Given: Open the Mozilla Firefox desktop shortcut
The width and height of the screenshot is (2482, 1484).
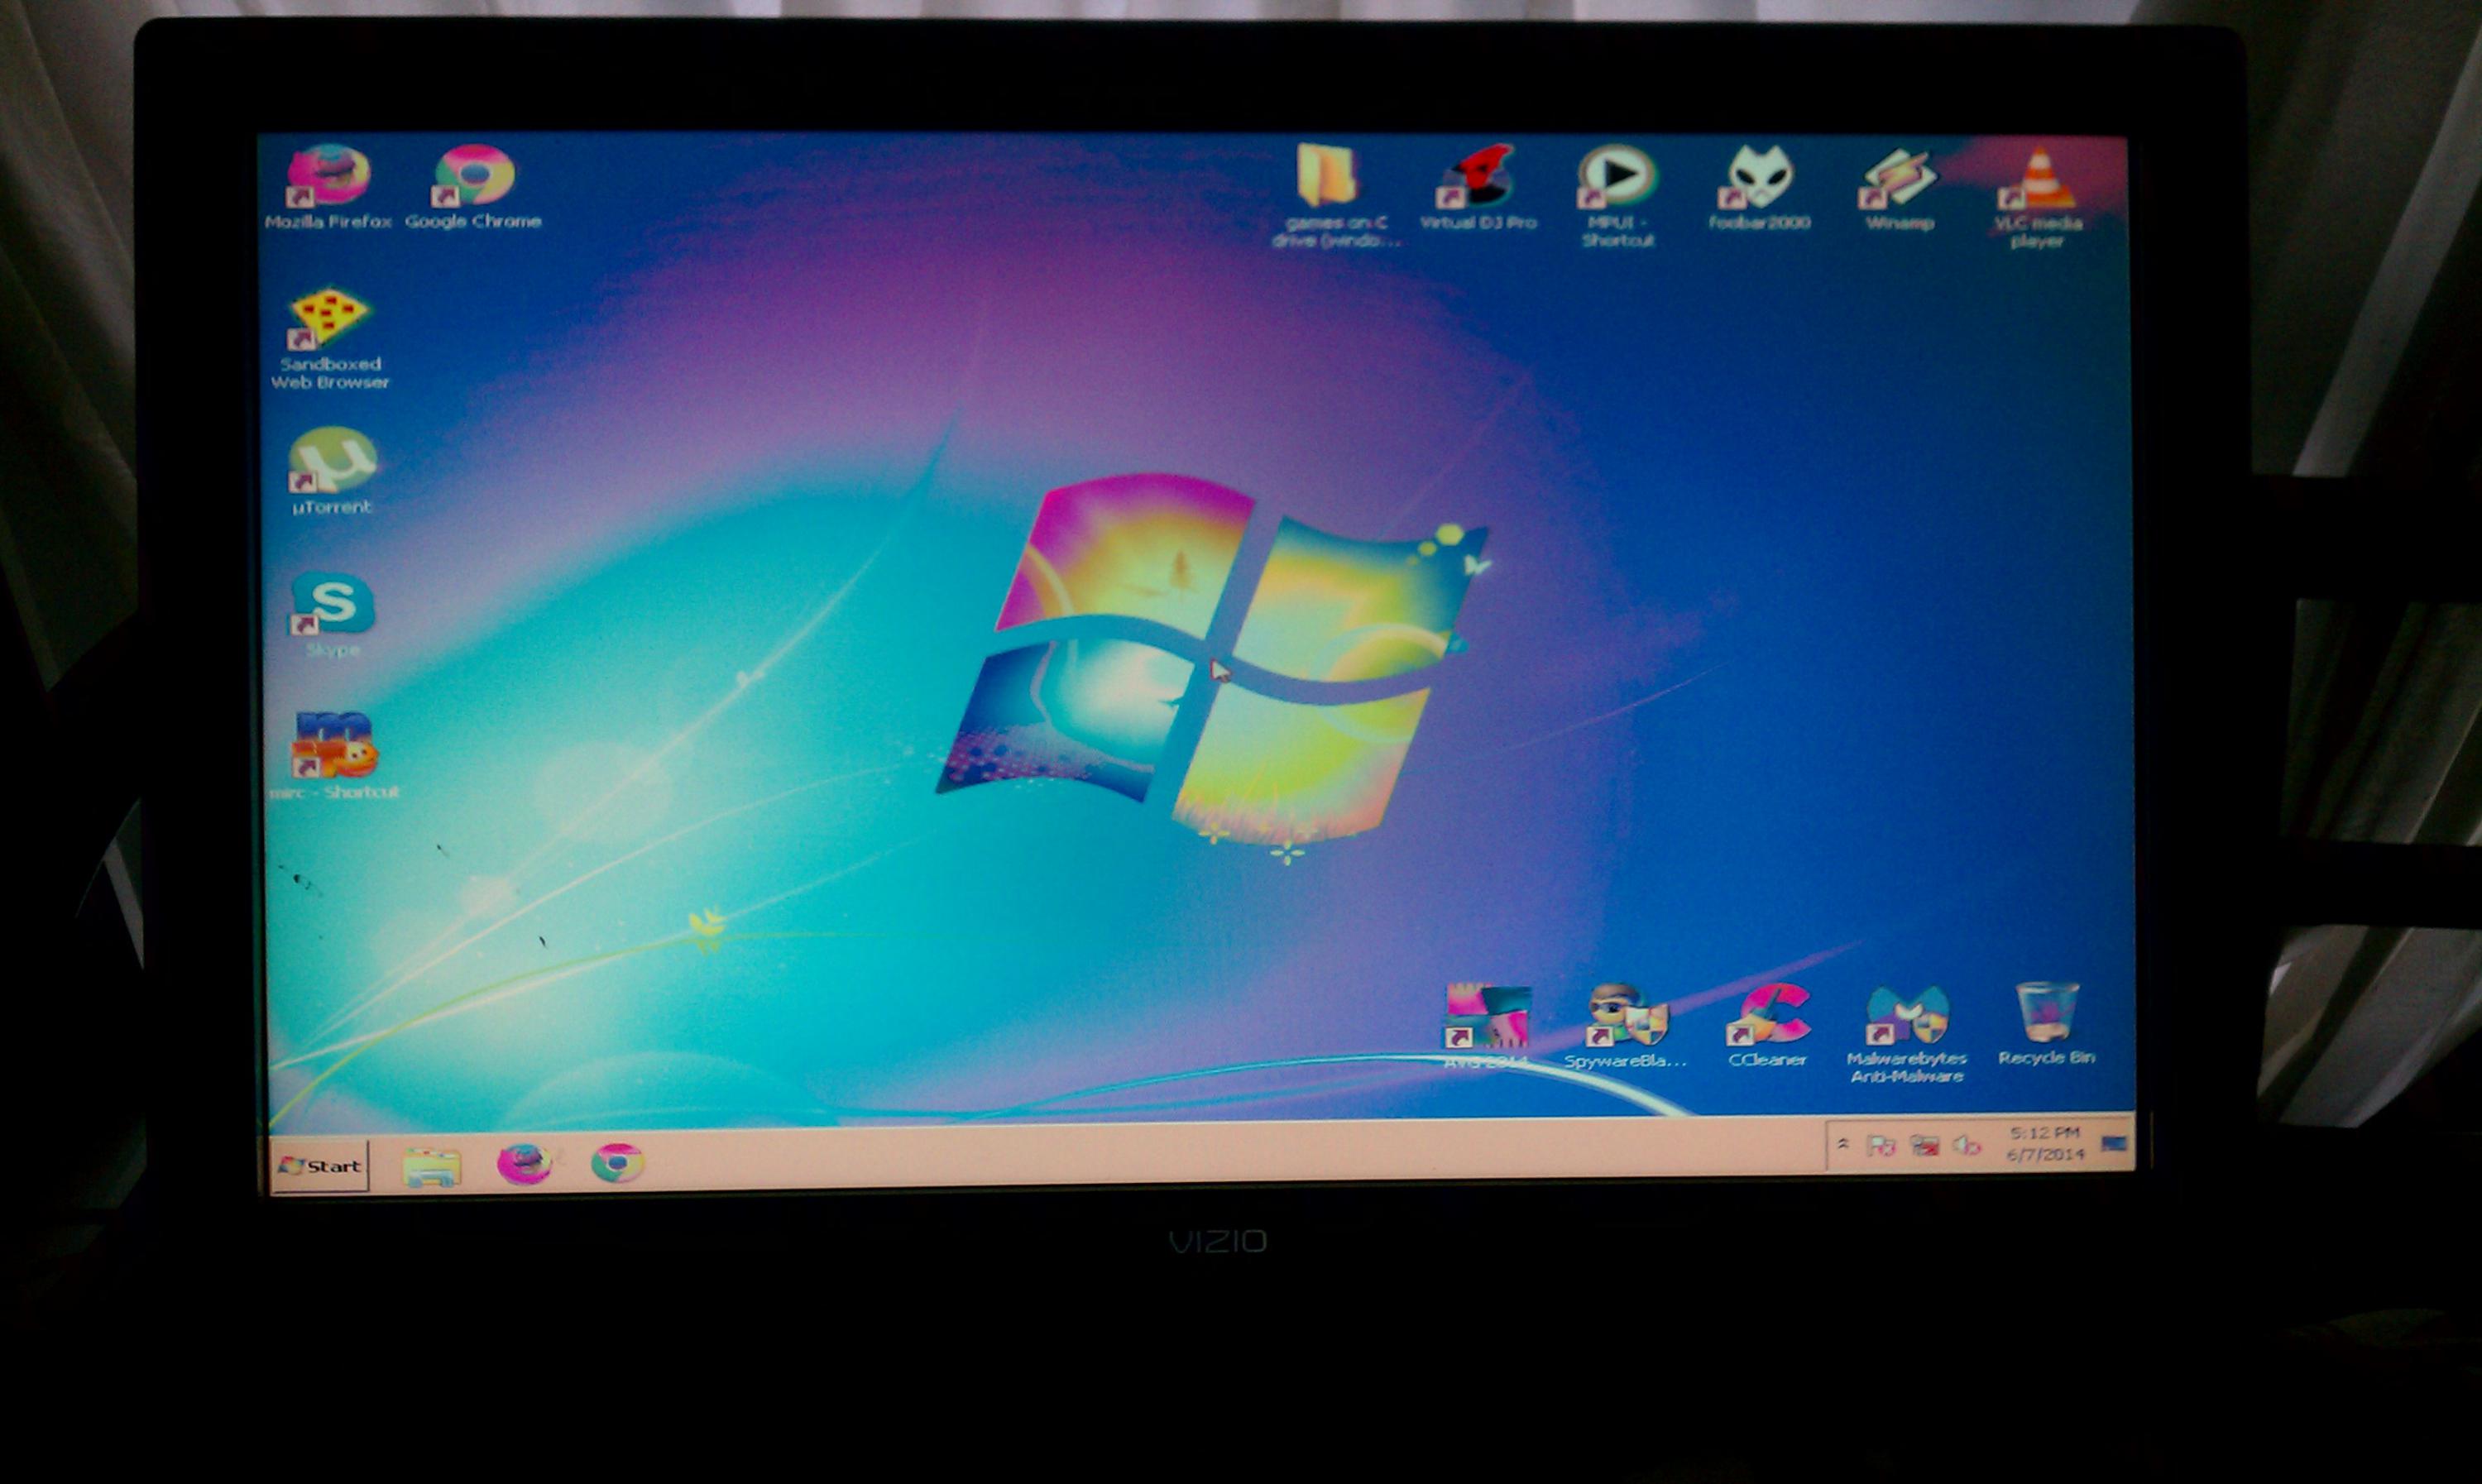Looking at the screenshot, I should tap(329, 177).
